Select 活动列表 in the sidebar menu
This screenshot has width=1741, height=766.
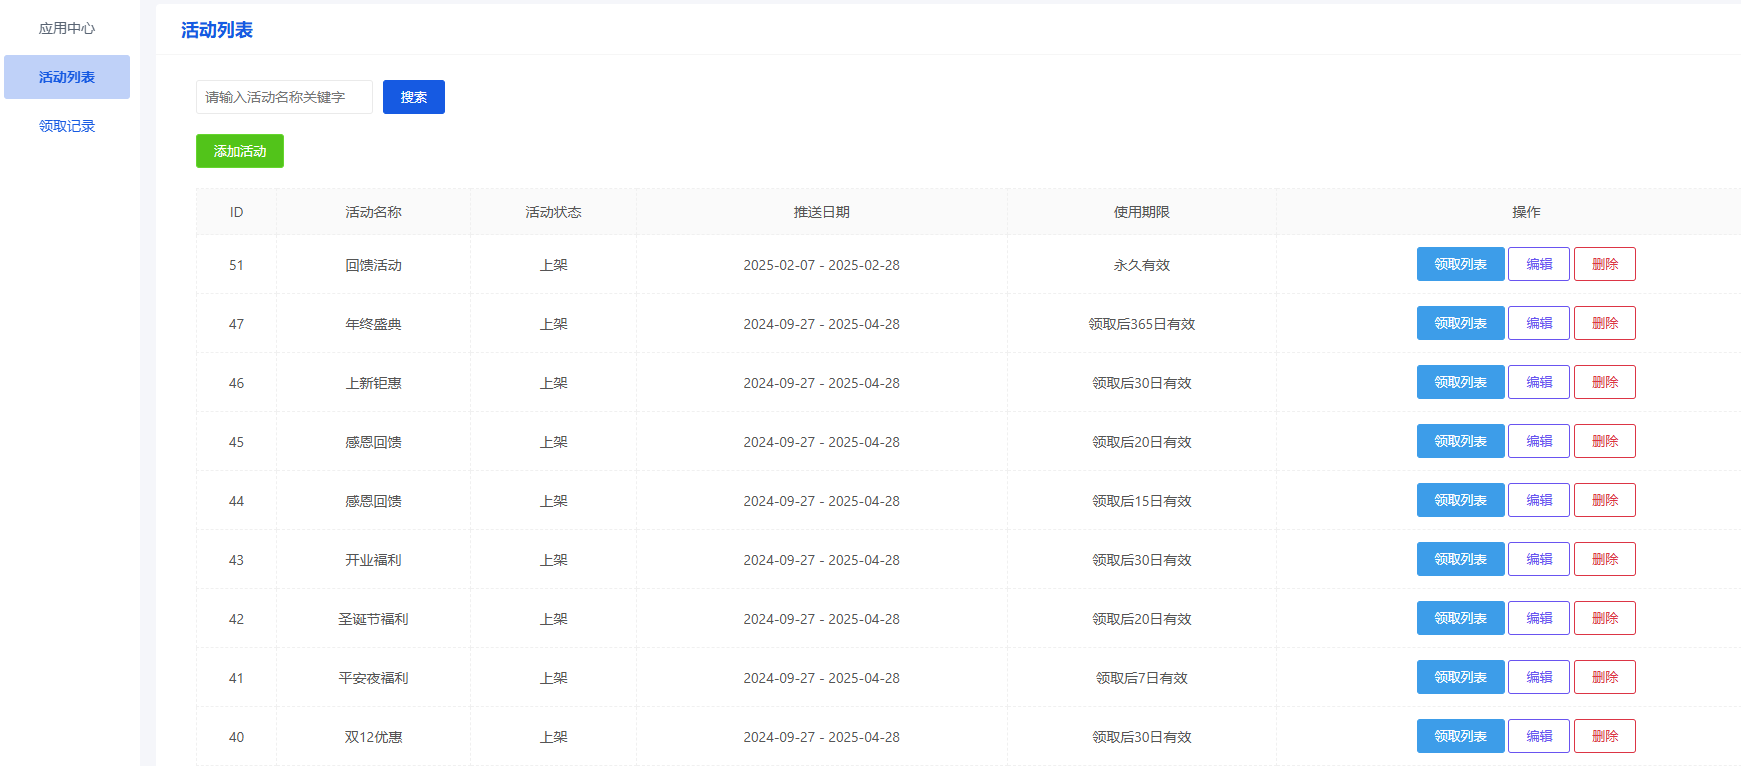pyautogui.click(x=66, y=77)
